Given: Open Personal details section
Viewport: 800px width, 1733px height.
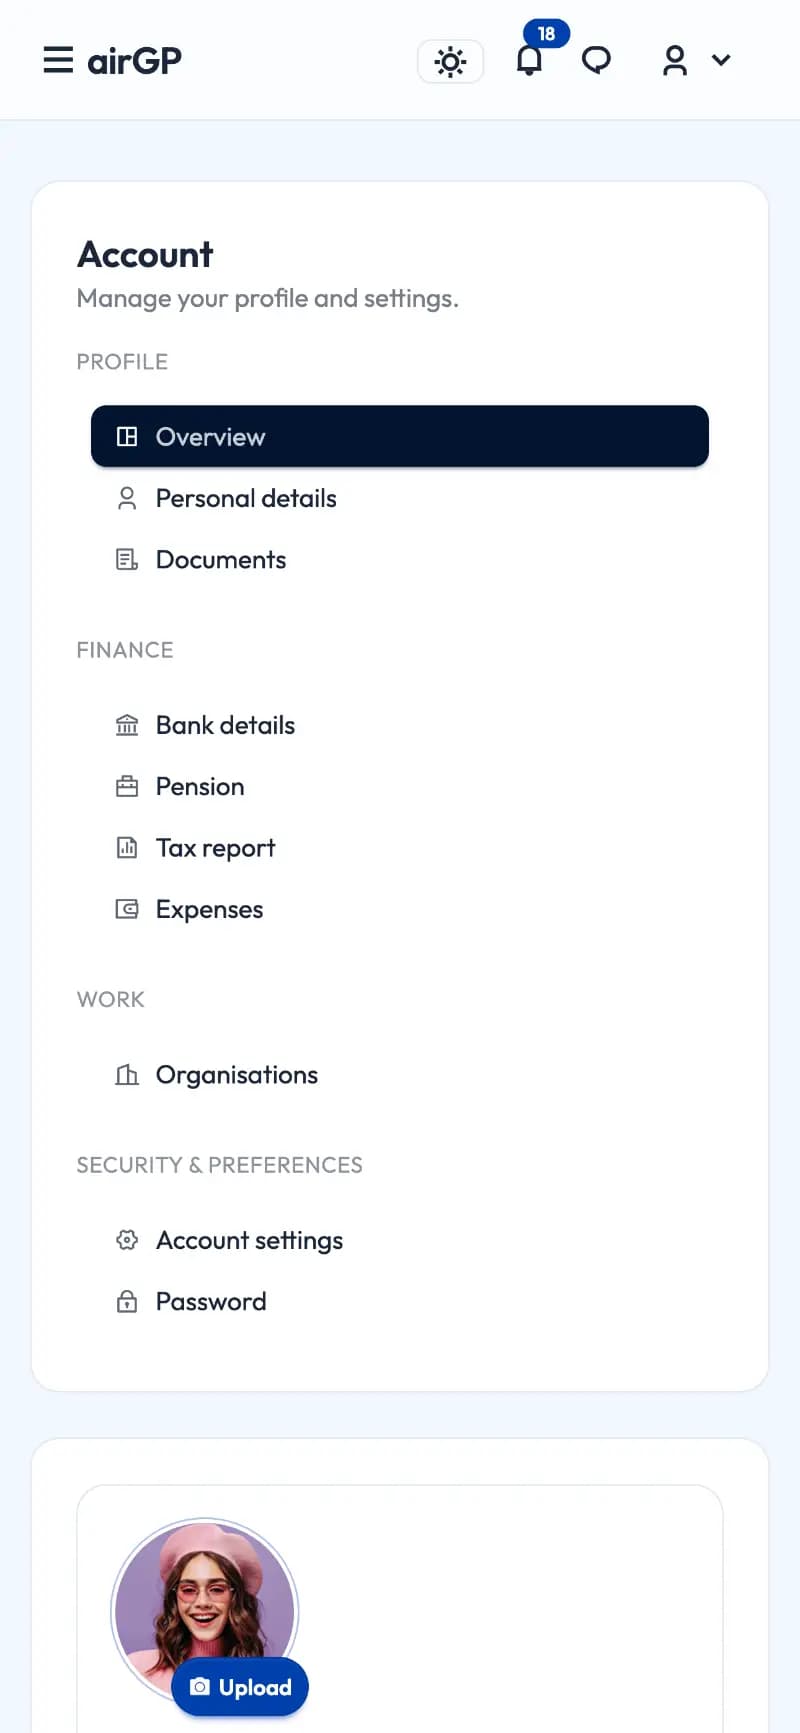Looking at the screenshot, I should pyautogui.click(x=246, y=498).
